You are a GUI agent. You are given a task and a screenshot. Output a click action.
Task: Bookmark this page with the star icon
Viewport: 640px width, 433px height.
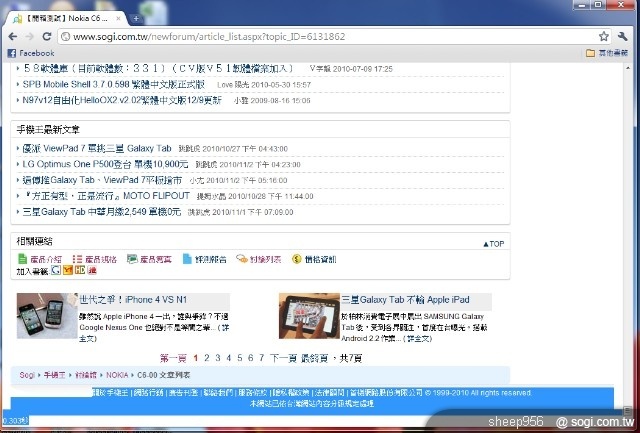[603, 36]
